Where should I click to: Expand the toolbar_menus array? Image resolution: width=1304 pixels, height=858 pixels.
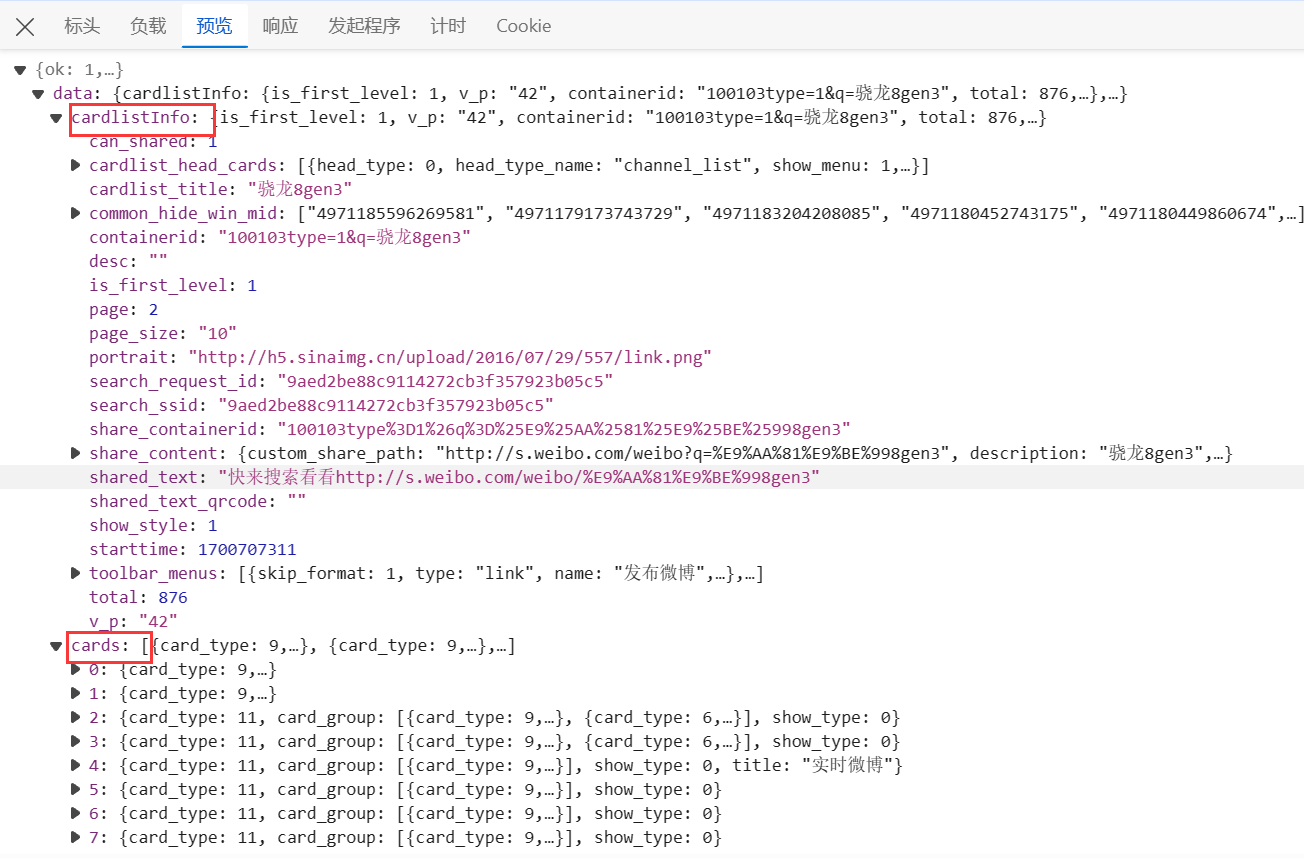(75, 573)
